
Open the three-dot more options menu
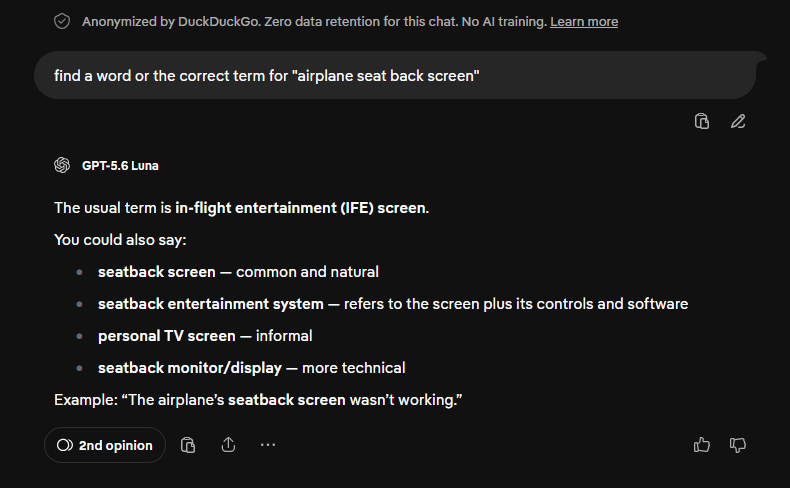point(268,445)
